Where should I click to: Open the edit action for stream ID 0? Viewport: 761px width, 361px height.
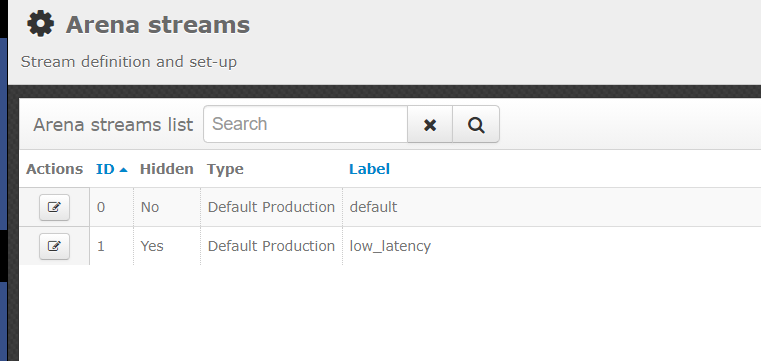(x=54, y=208)
